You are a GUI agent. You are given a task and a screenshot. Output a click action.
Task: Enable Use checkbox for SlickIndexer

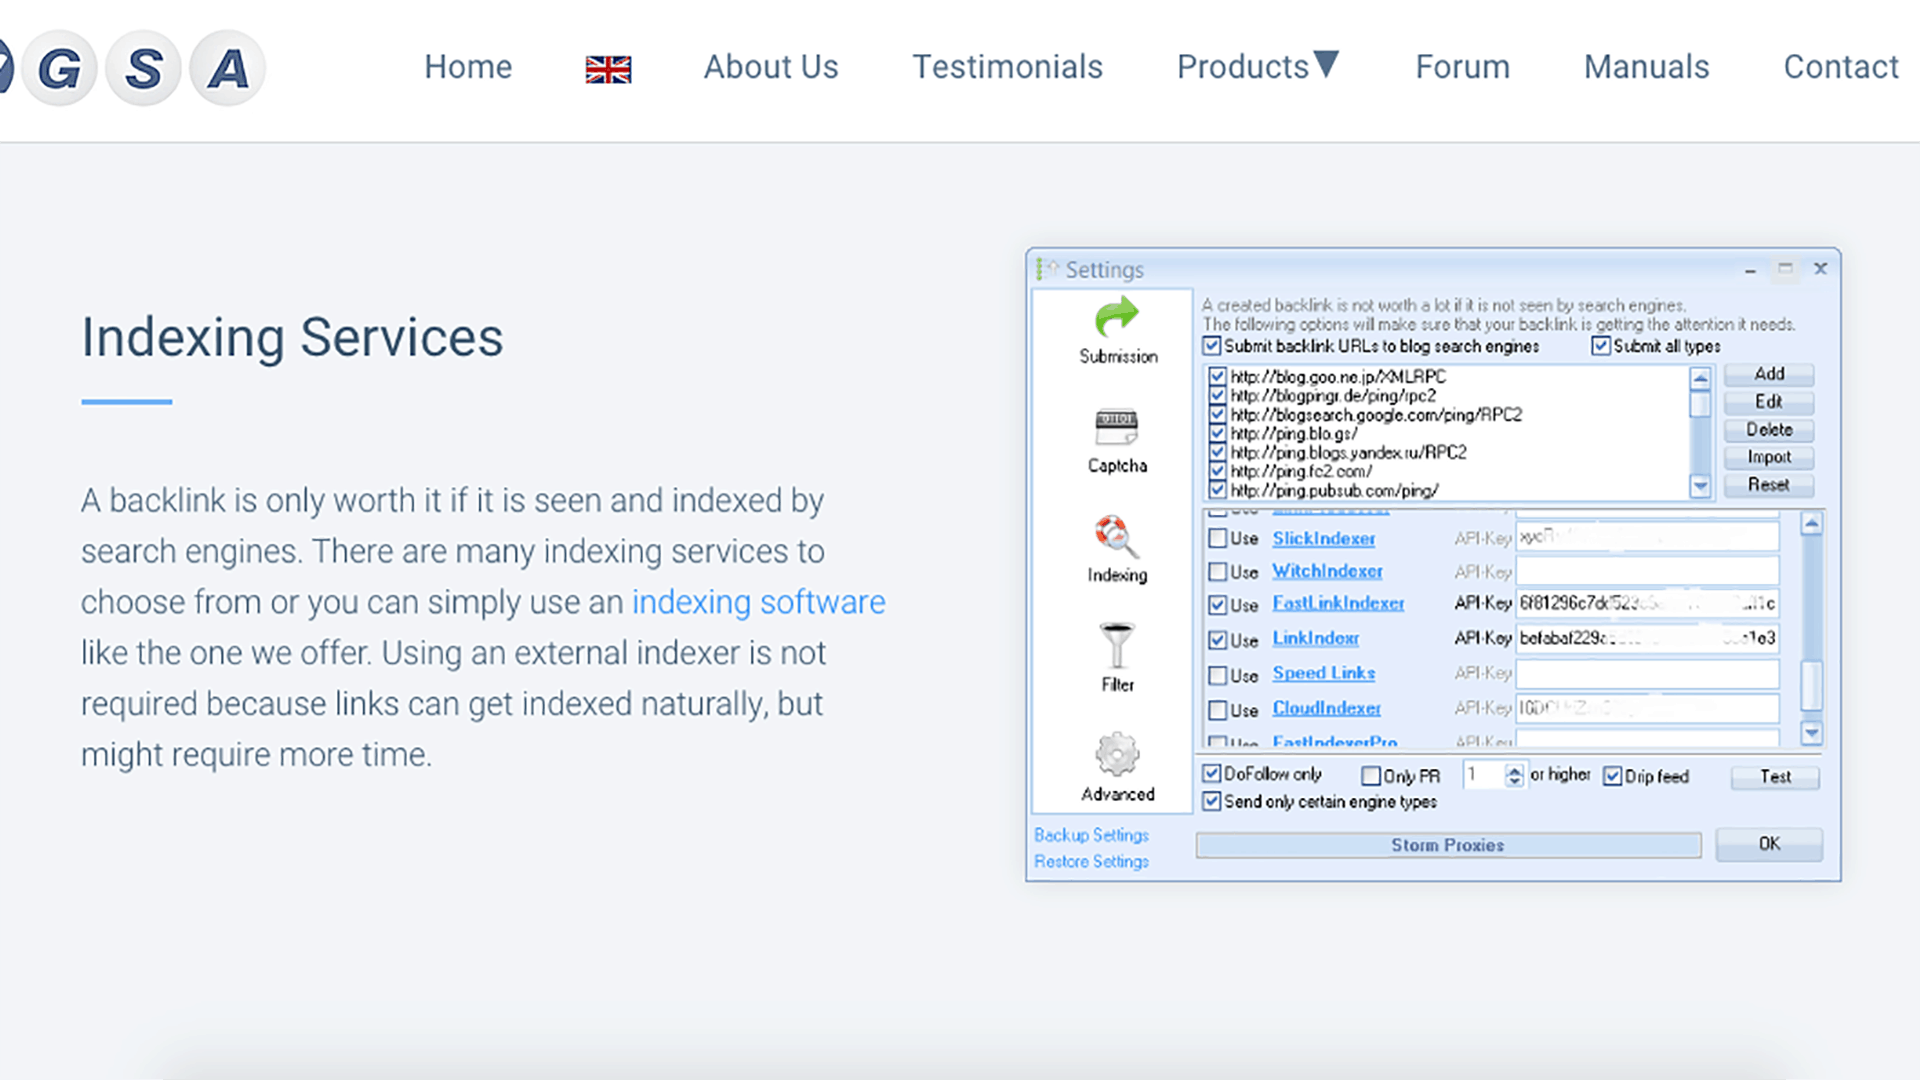[1217, 539]
